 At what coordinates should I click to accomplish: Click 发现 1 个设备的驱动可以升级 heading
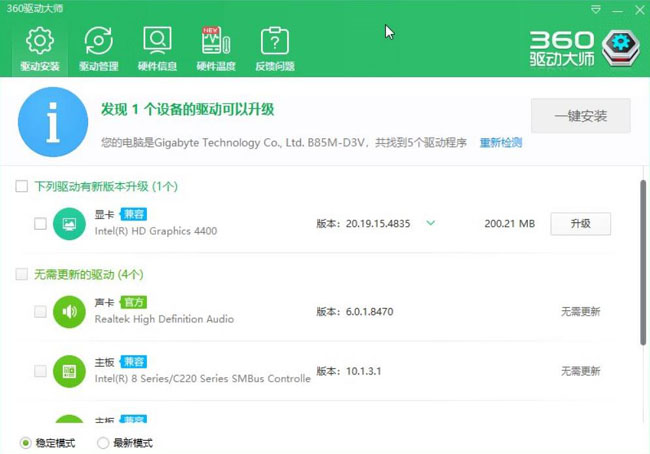tap(187, 109)
